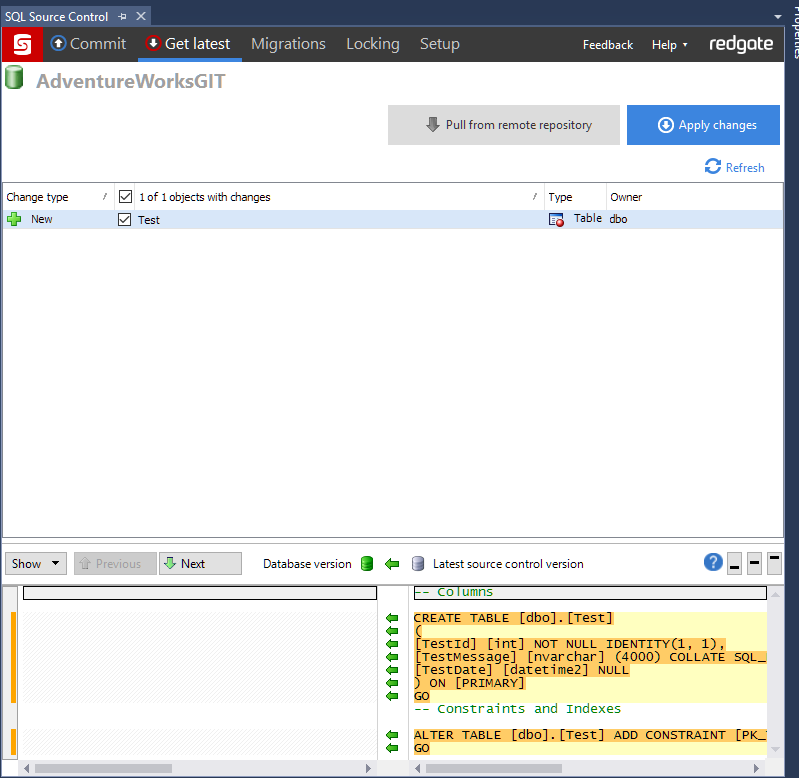Uncheck the Test object checkbox
Image resolution: width=799 pixels, height=778 pixels.
coord(124,220)
